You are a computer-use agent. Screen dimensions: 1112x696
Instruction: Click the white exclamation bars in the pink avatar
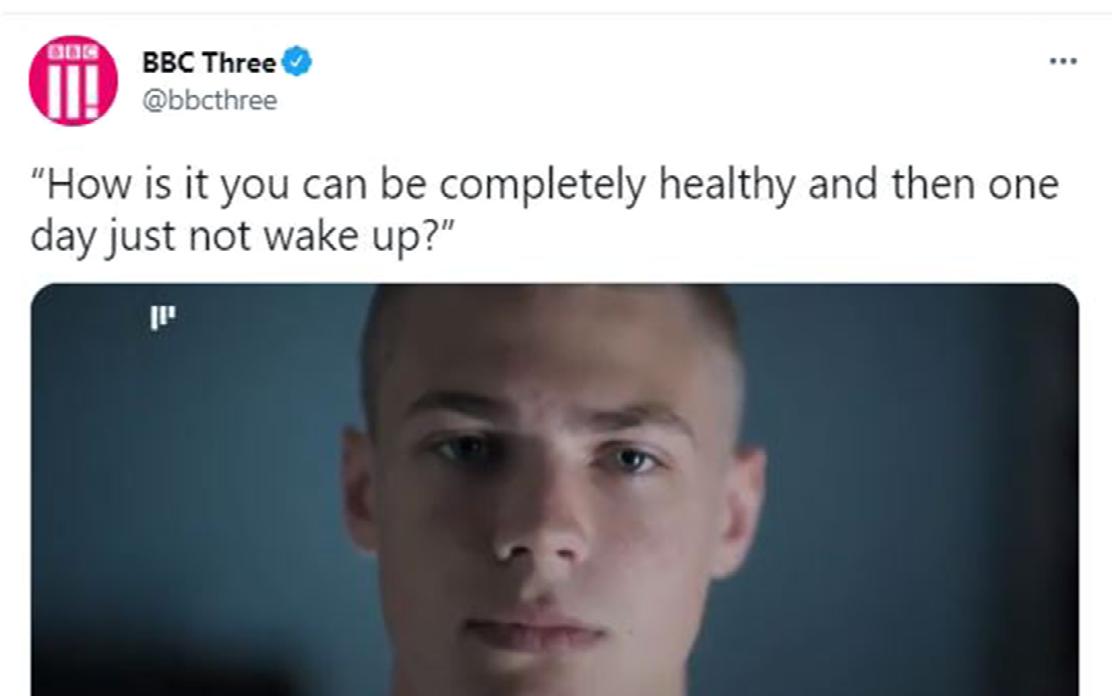pyautogui.click(x=72, y=89)
